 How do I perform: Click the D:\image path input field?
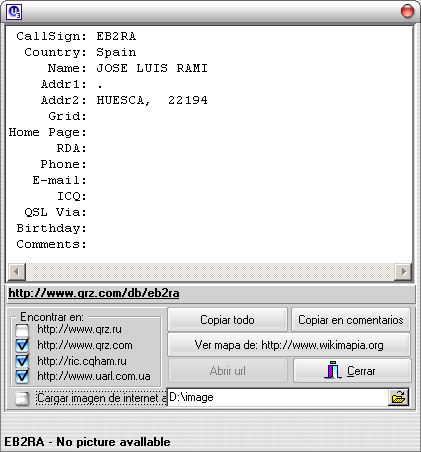point(278,397)
